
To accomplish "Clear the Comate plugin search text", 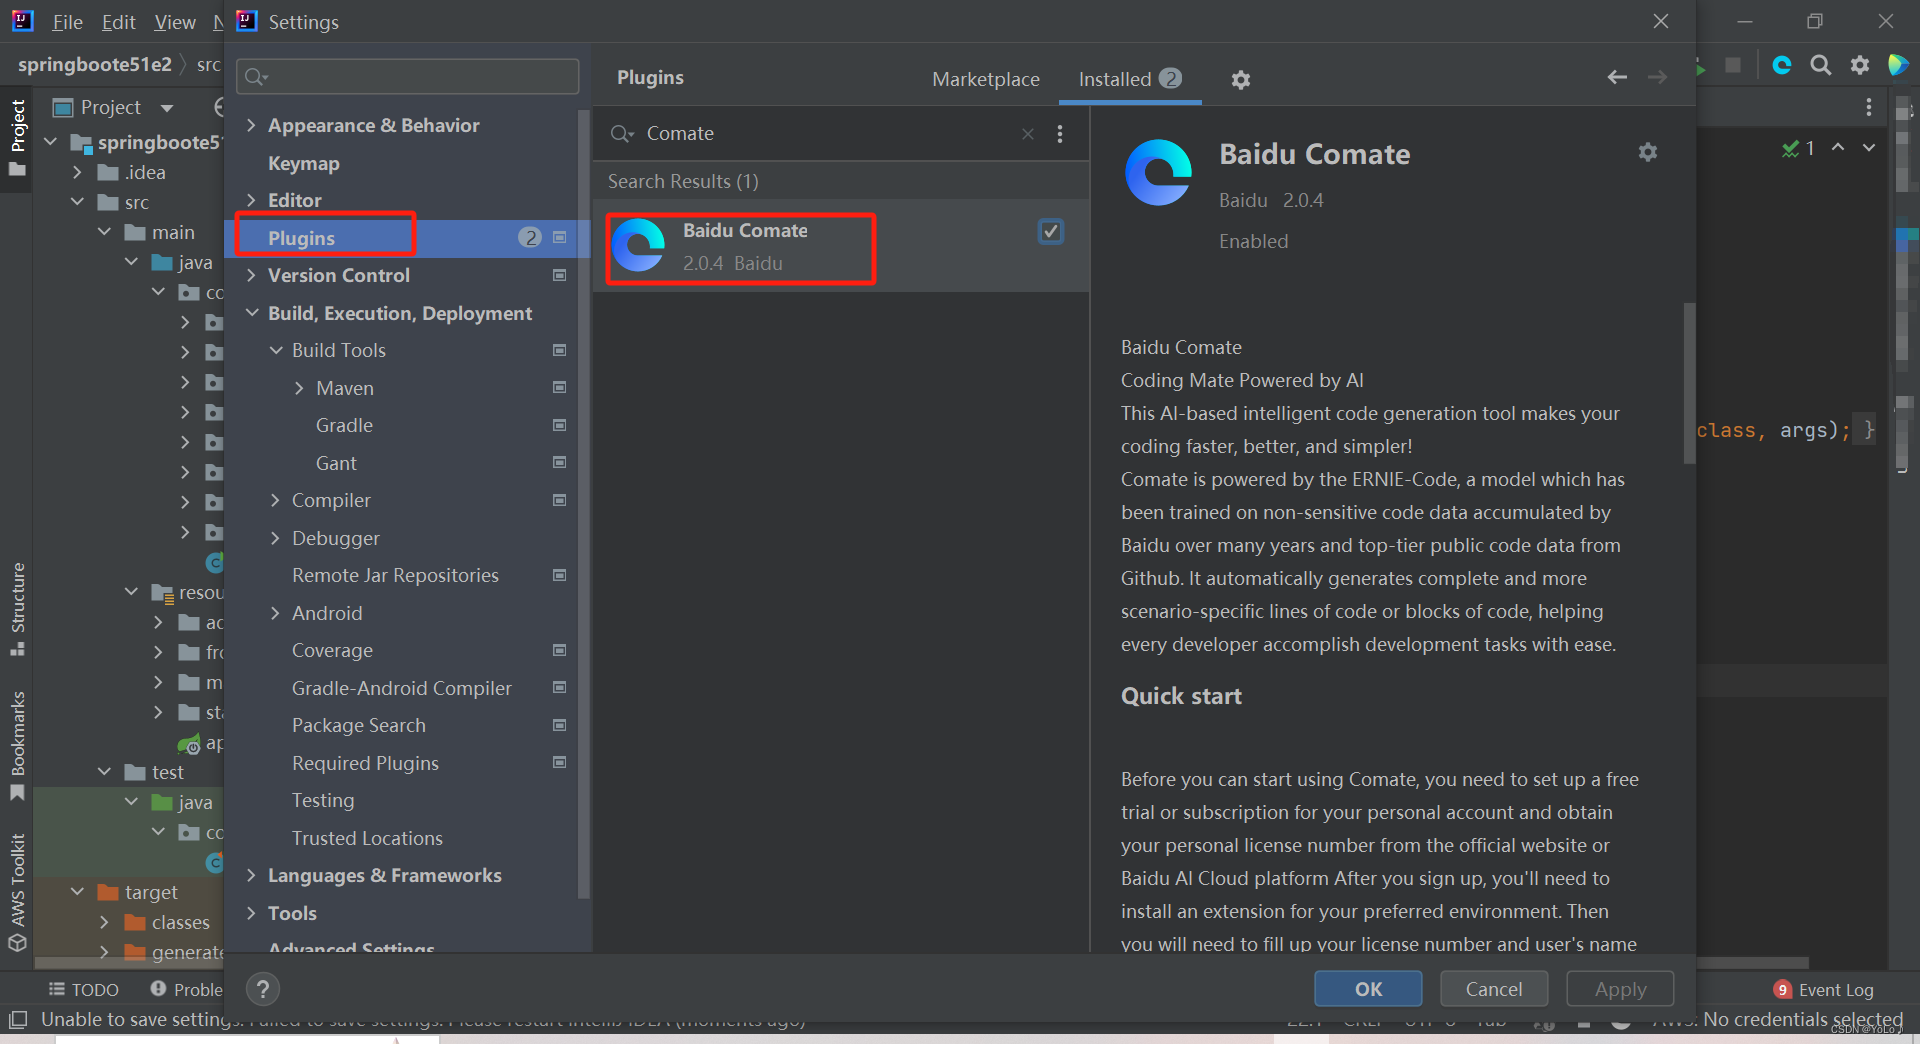I will tap(1028, 134).
